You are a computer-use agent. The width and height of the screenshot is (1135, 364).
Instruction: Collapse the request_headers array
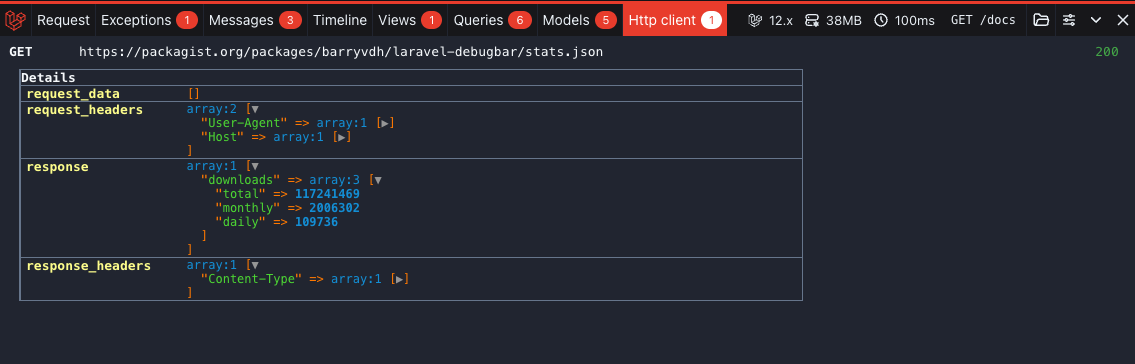point(255,109)
